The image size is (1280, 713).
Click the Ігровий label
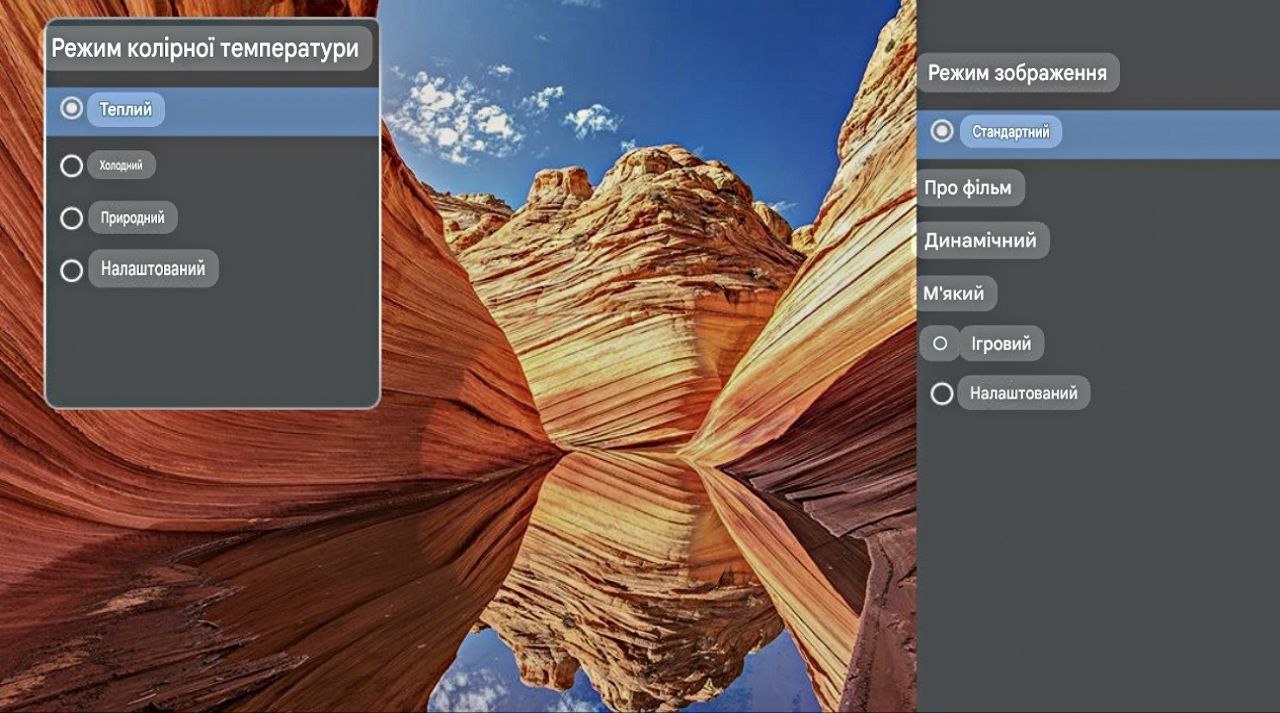pyautogui.click(x=1002, y=343)
